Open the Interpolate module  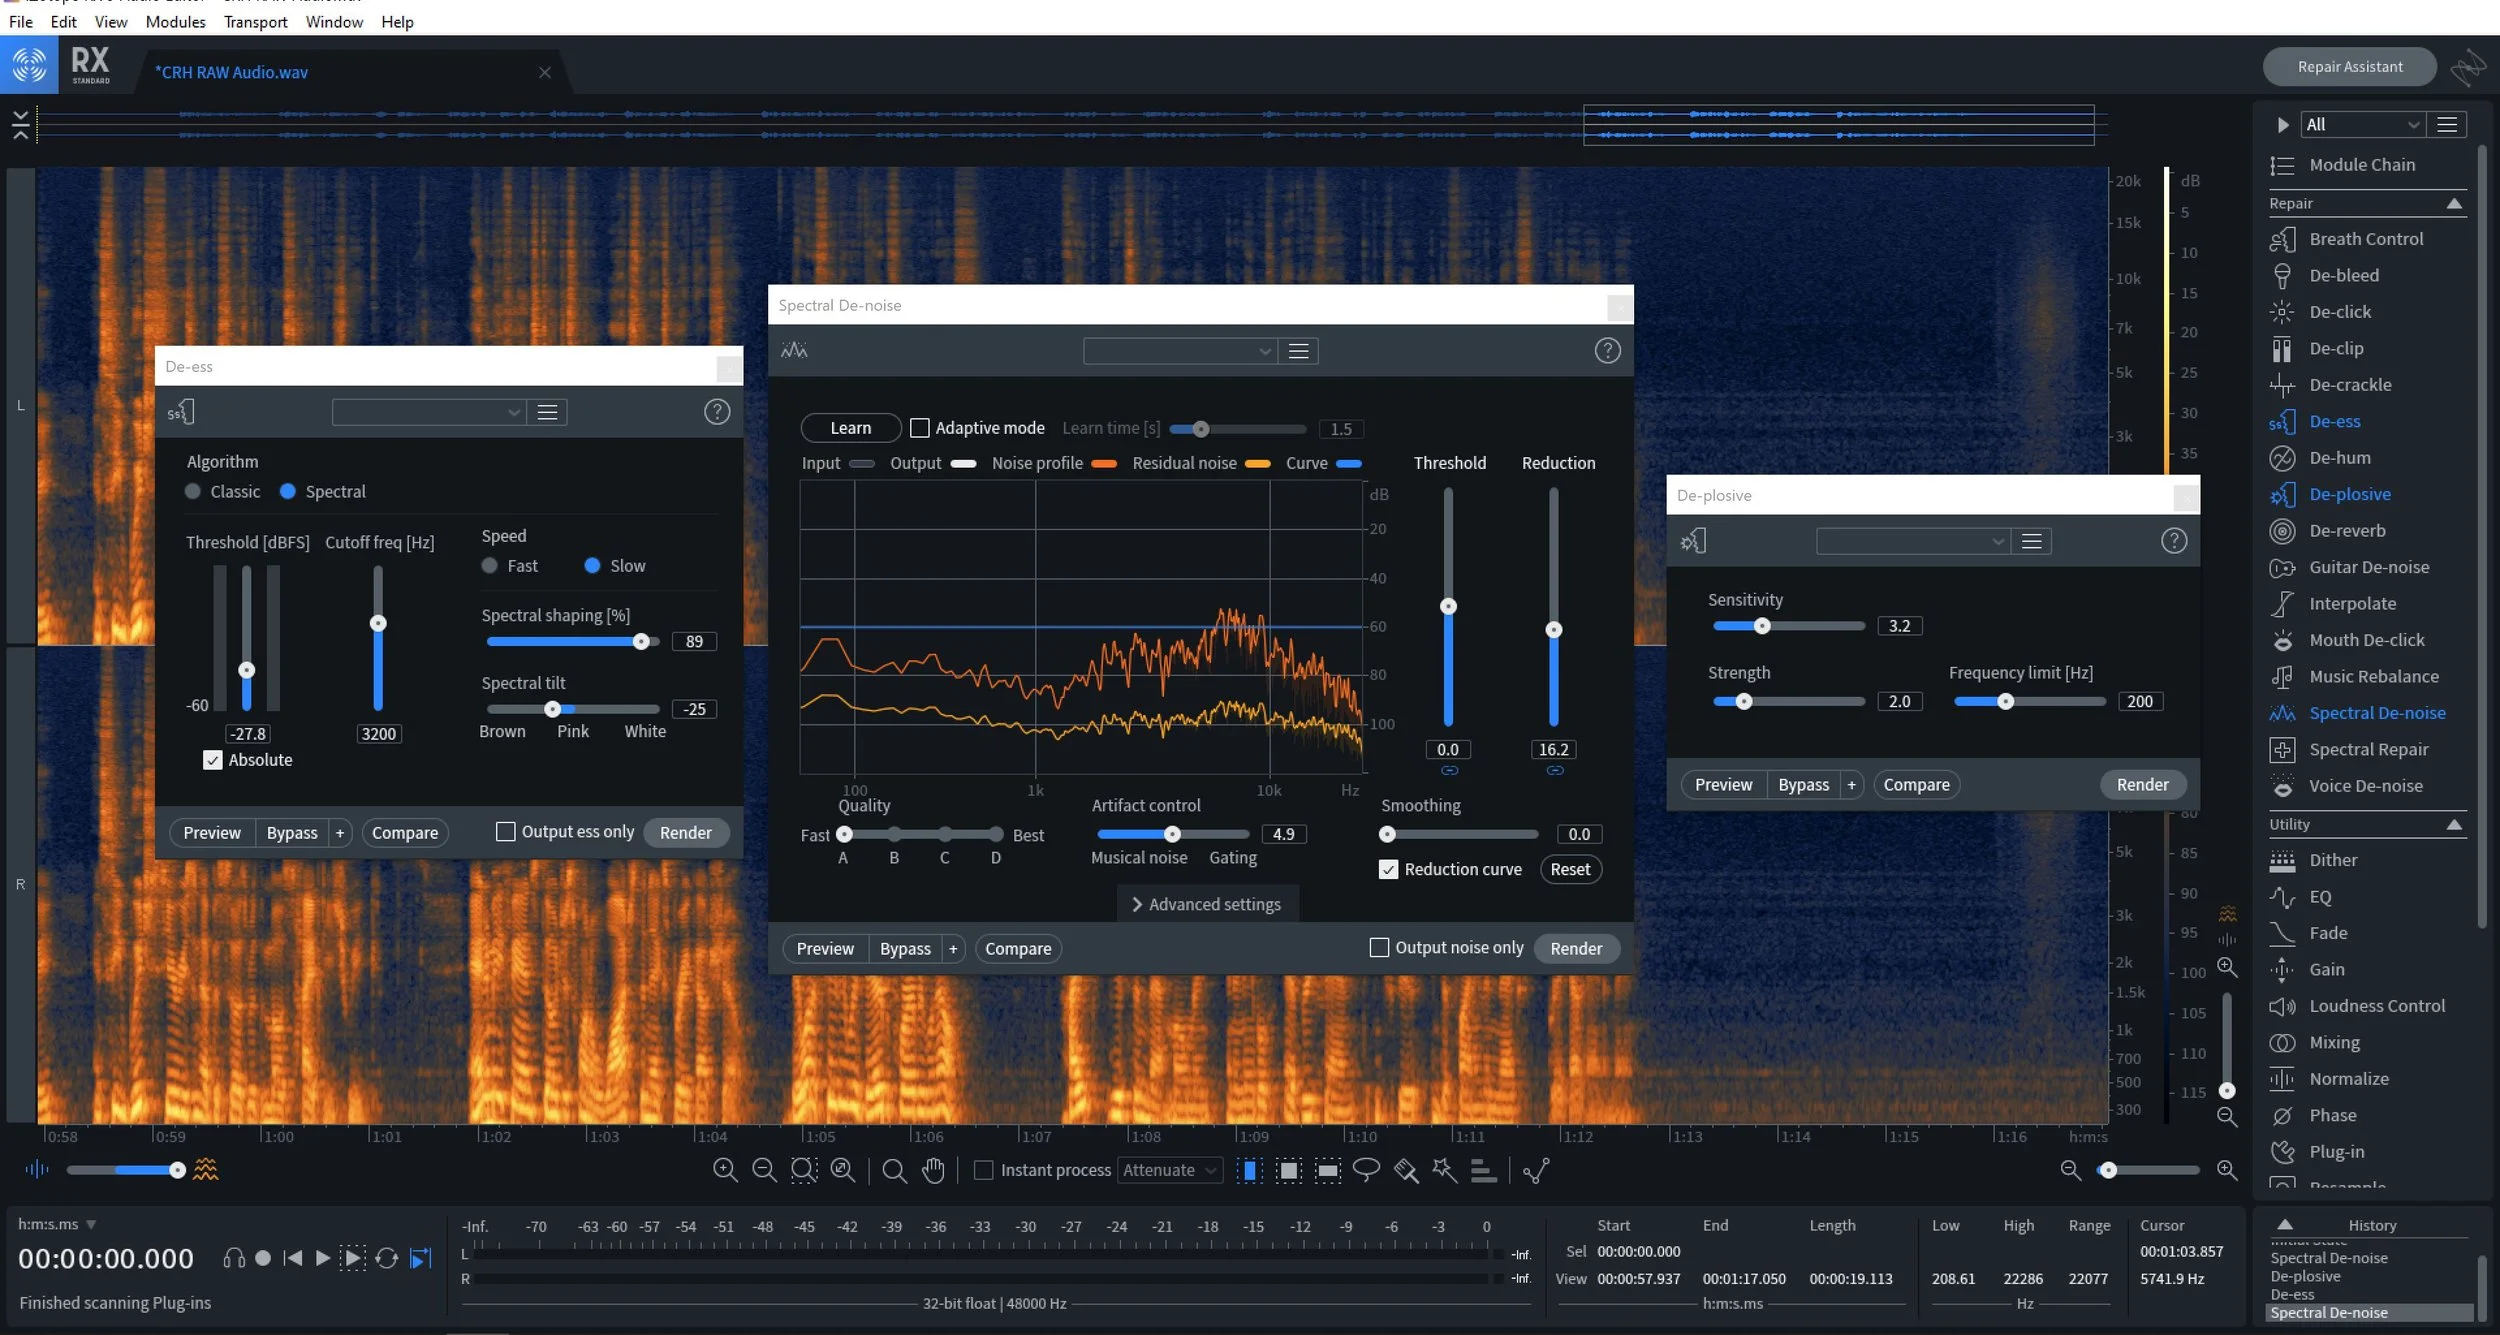pyautogui.click(x=2352, y=604)
